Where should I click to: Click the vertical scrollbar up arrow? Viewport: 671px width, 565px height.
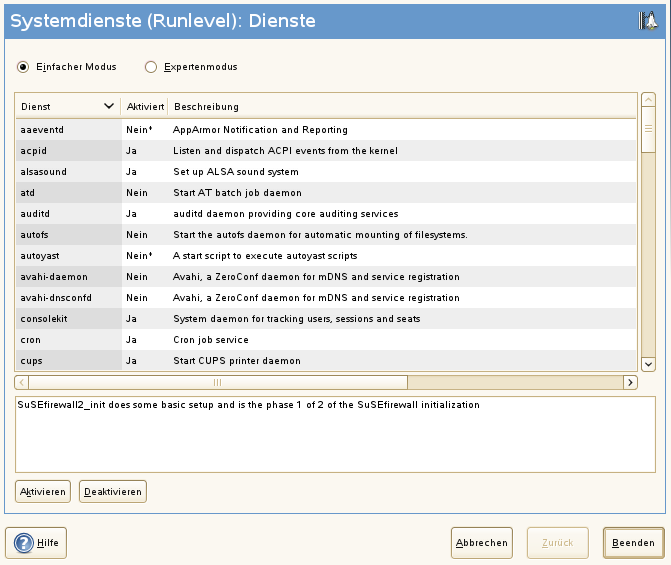point(648,101)
